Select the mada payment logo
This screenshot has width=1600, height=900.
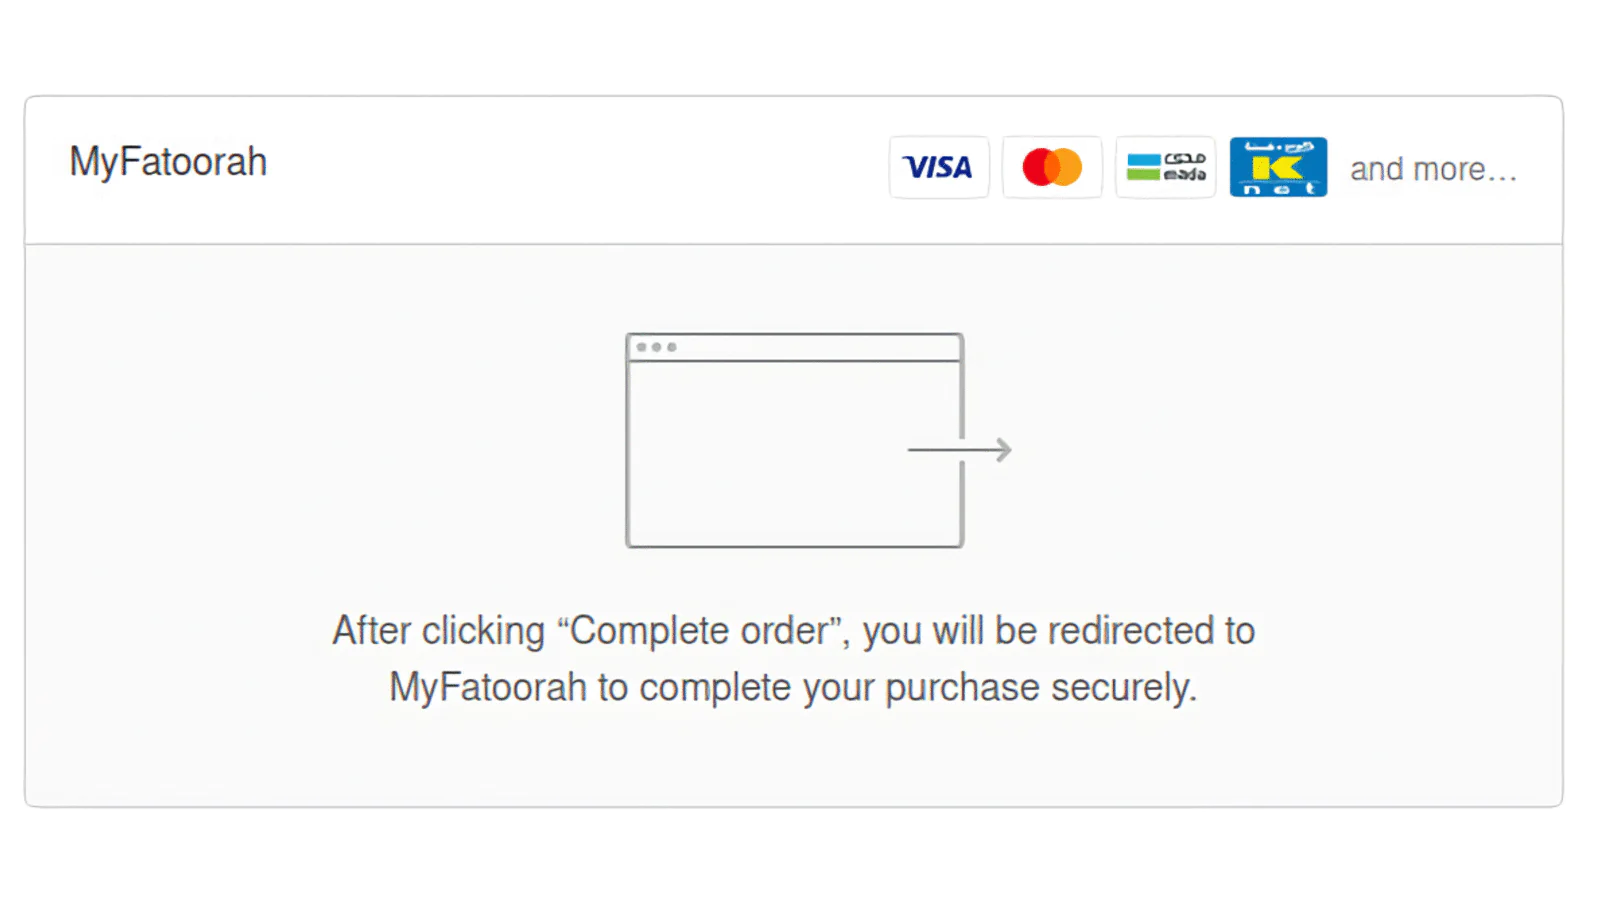(1165, 167)
